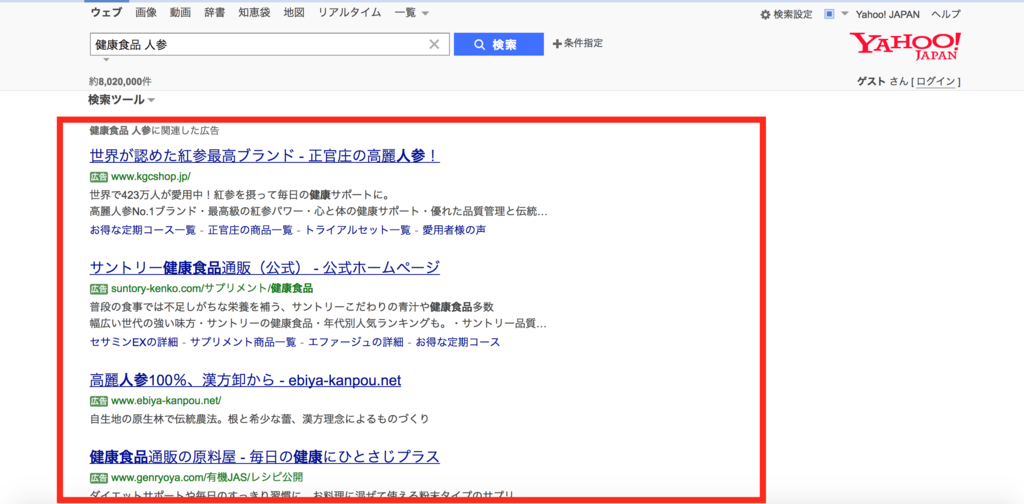This screenshot has height=504, width=1024.
Task: Expand the 一覧 dropdown arrow
Action: 425,14
